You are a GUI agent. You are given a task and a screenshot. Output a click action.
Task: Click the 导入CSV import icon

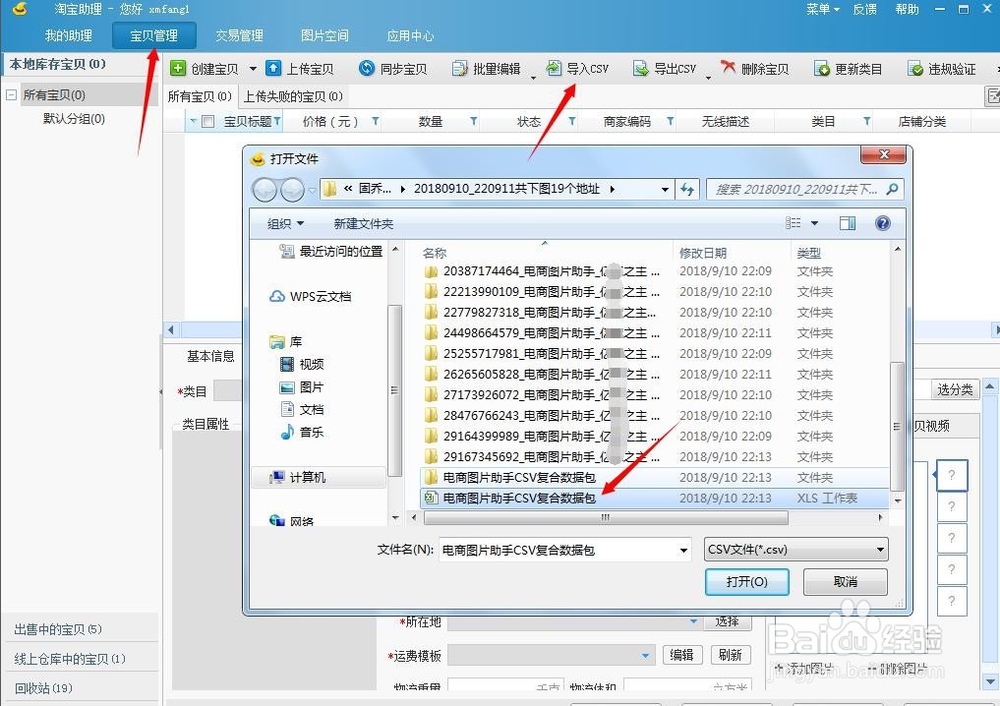tap(554, 68)
